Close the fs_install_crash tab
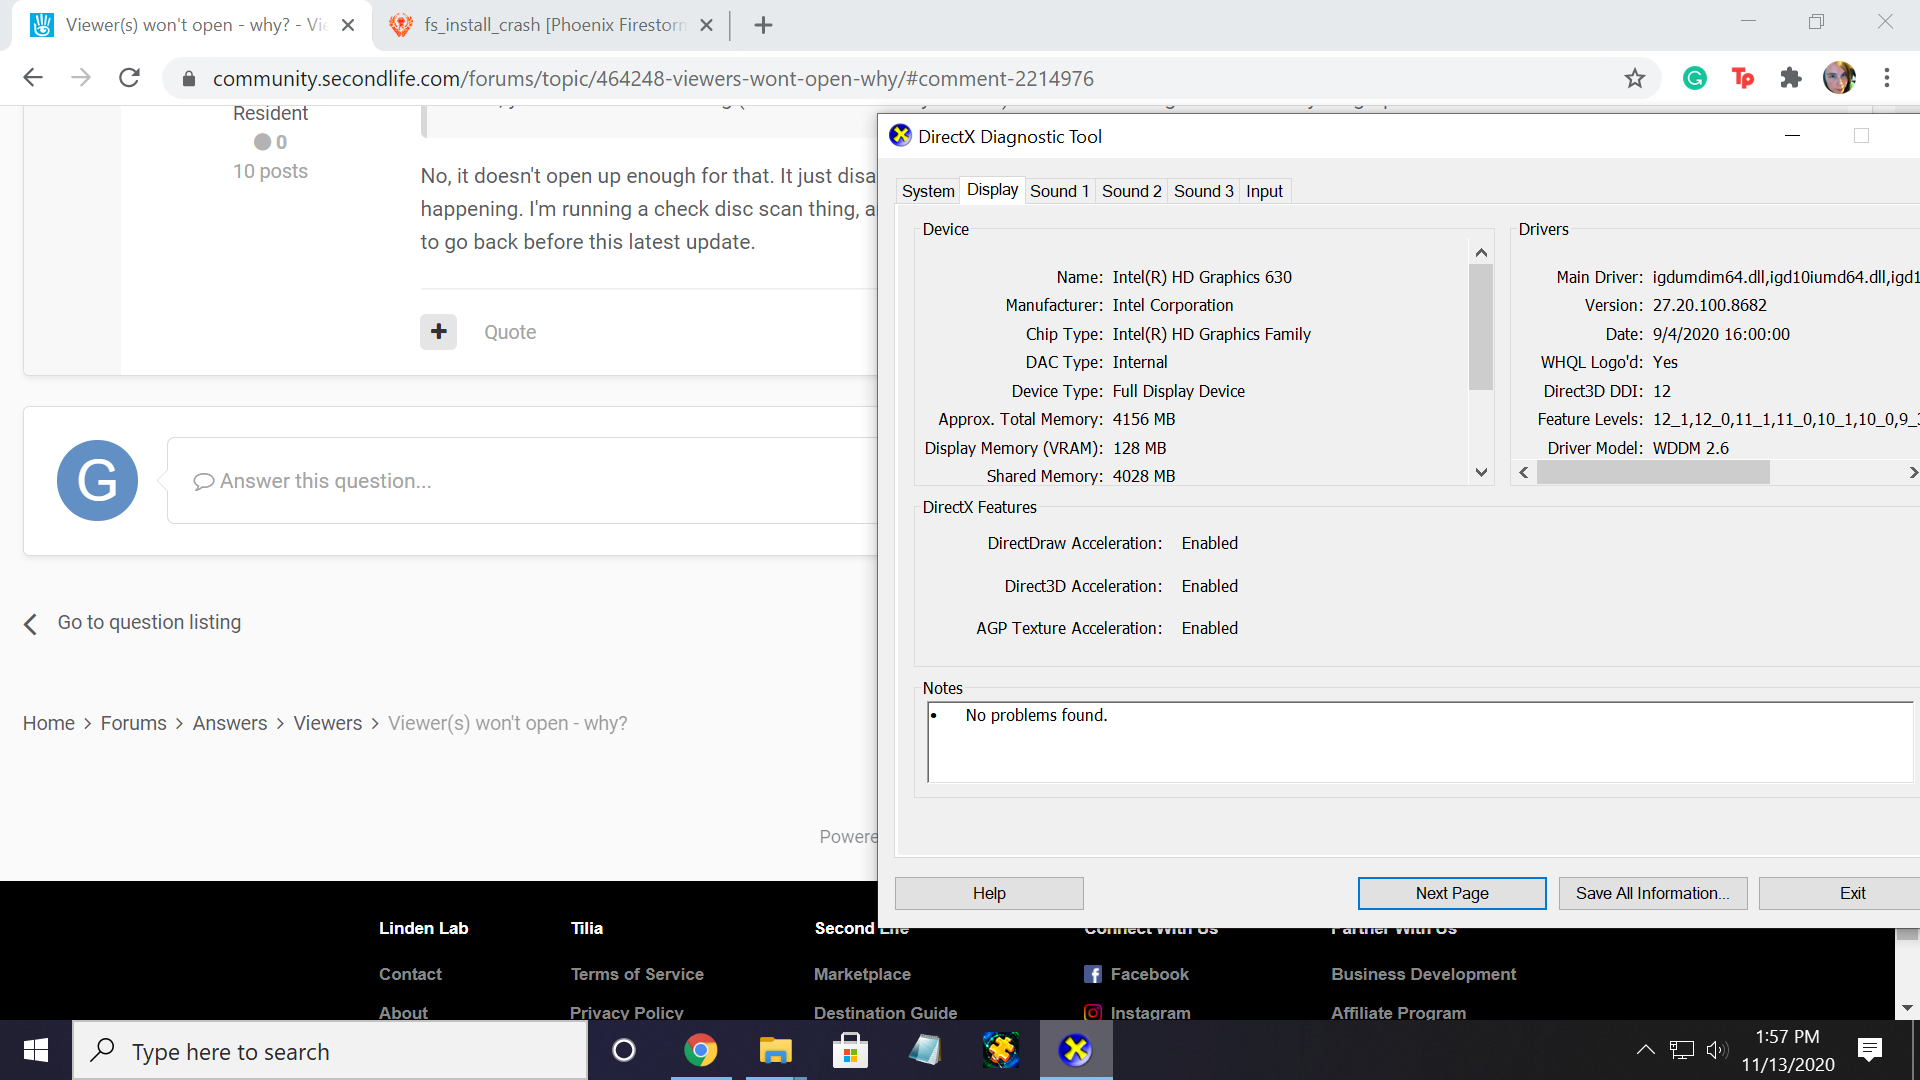Viewport: 1920px width, 1080px height. coord(706,25)
